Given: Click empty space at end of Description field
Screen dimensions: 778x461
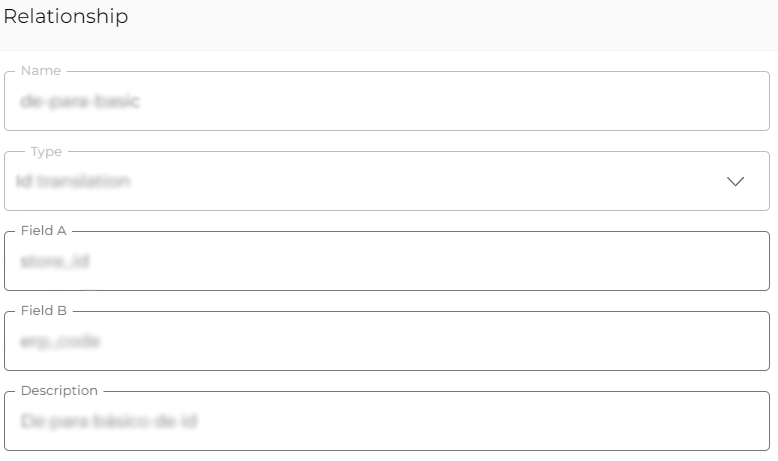Looking at the screenshot, I should click(650, 422).
